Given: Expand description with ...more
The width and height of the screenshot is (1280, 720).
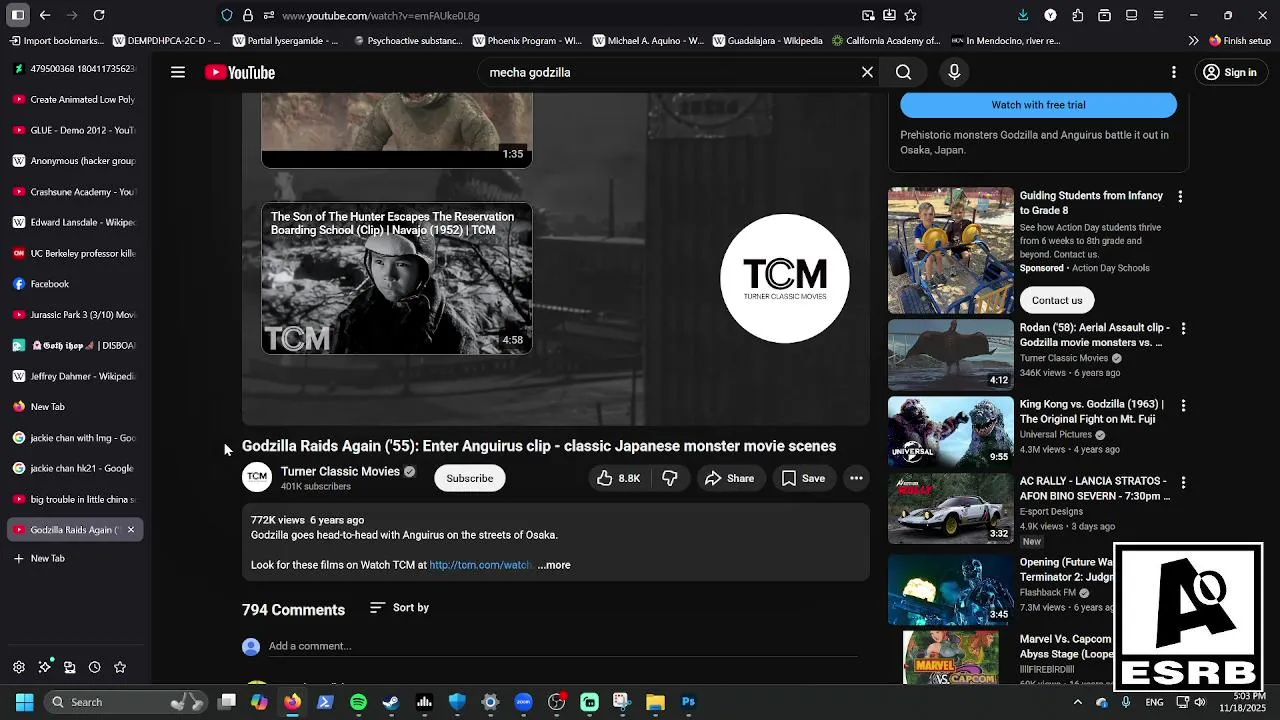Looking at the screenshot, I should pos(554,565).
